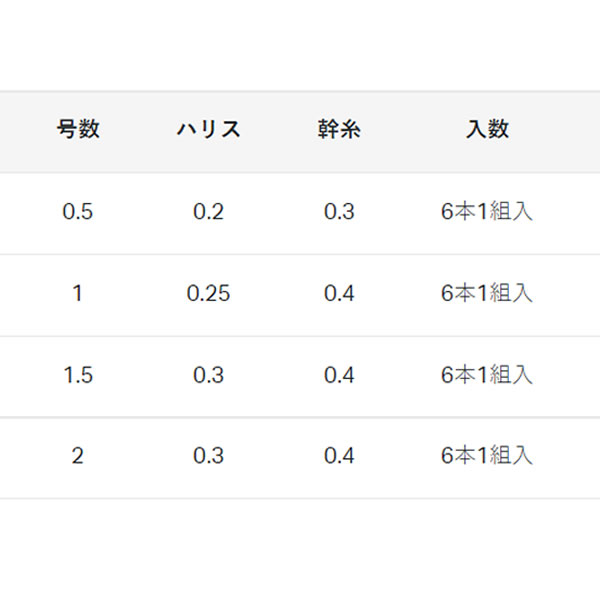Click 幹糸 value 0.3 in first row
The width and height of the screenshot is (600, 600).
pyautogui.click(x=339, y=212)
